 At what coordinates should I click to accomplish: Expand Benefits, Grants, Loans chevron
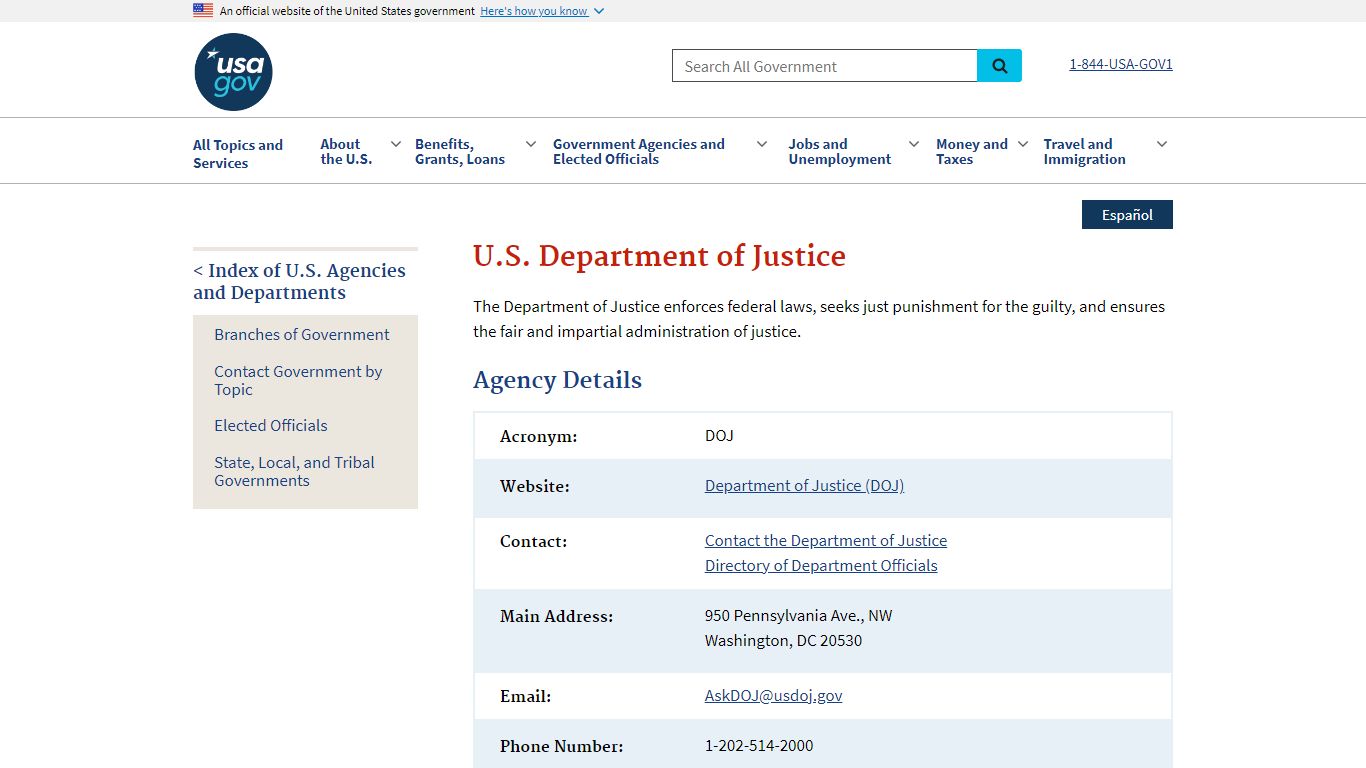[x=531, y=144]
